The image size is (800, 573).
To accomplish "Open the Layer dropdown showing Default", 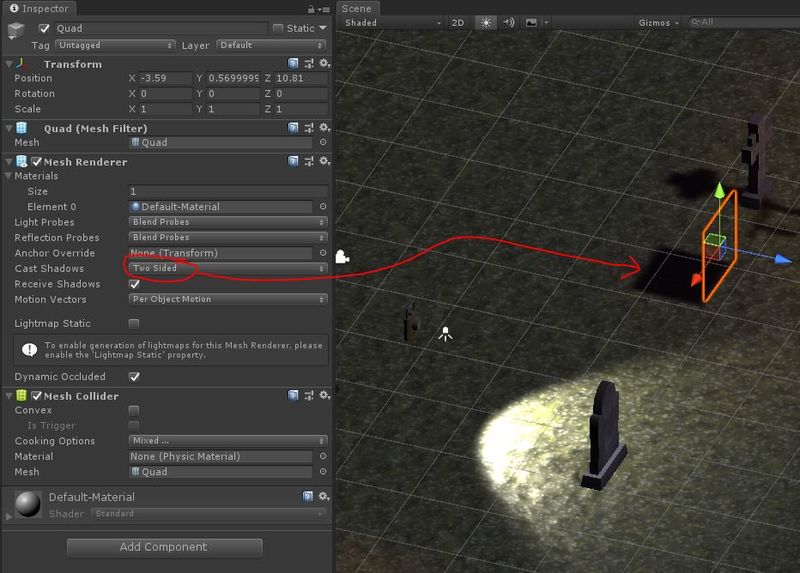I will click(271, 45).
